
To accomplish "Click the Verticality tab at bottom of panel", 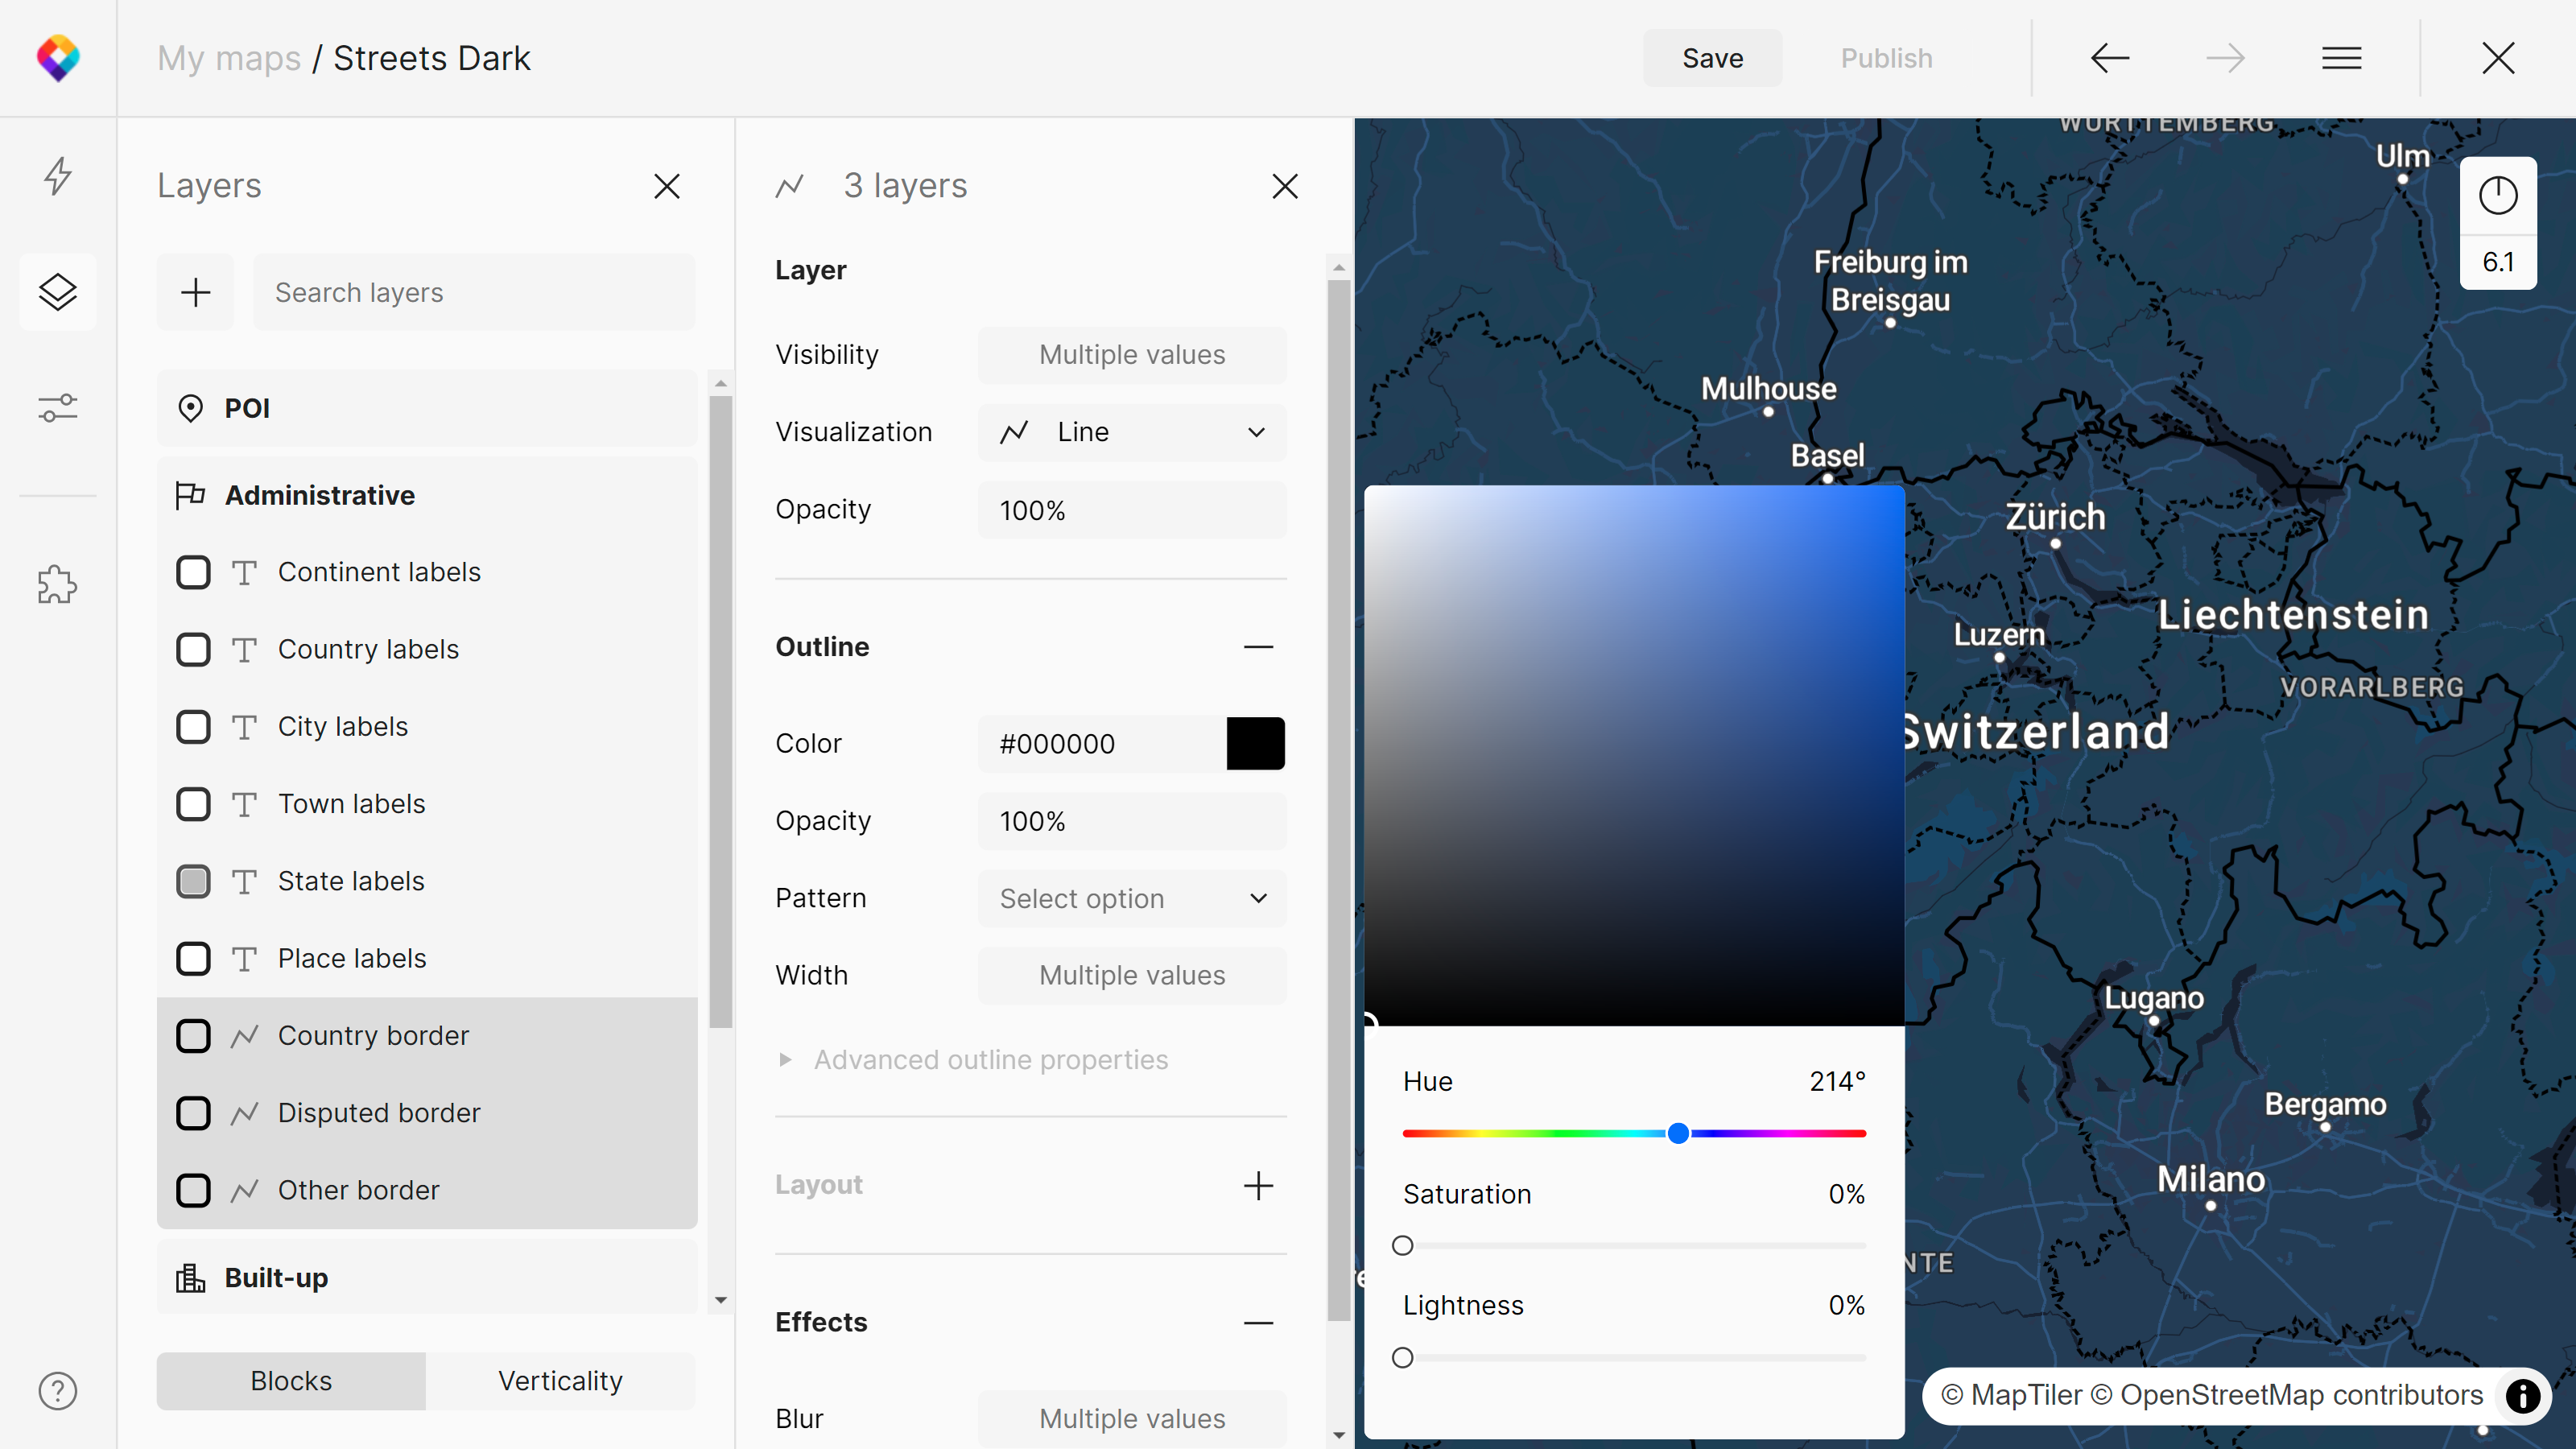I will [x=561, y=1380].
